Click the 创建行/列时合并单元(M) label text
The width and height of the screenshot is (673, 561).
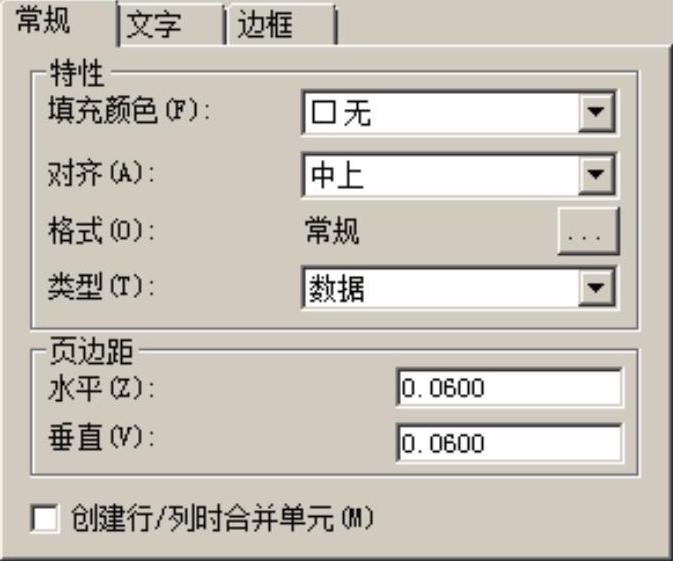pyautogui.click(x=222, y=518)
